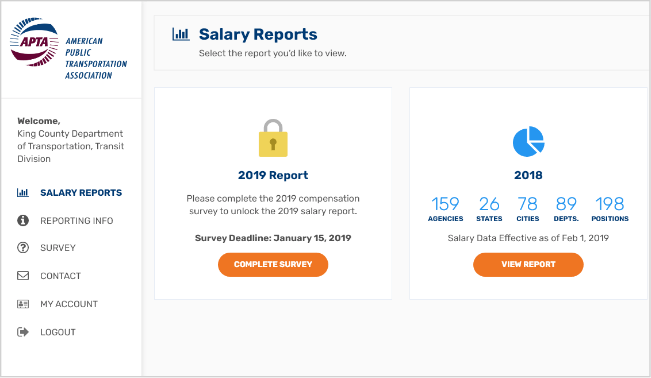Open the Contact page
Image resolution: width=651 pixels, height=378 pixels.
pos(61,276)
